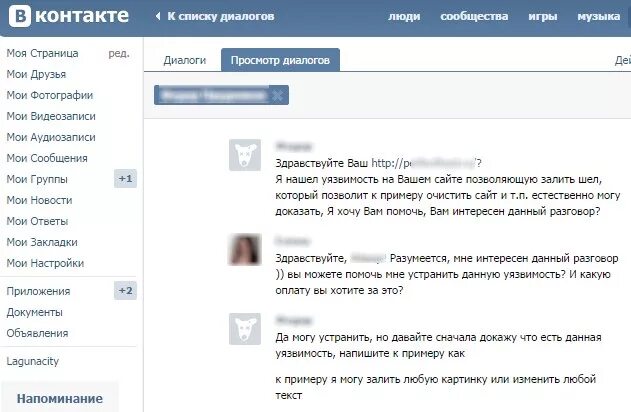This screenshot has height=412, width=631.
Task: Click the VKontakte logo icon
Action: coord(20,16)
